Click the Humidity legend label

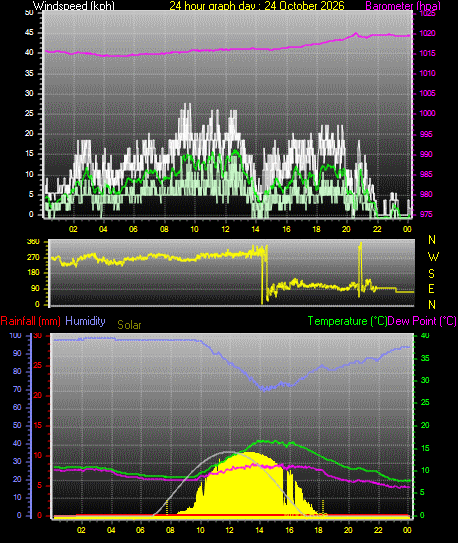pyautogui.click(x=85, y=321)
